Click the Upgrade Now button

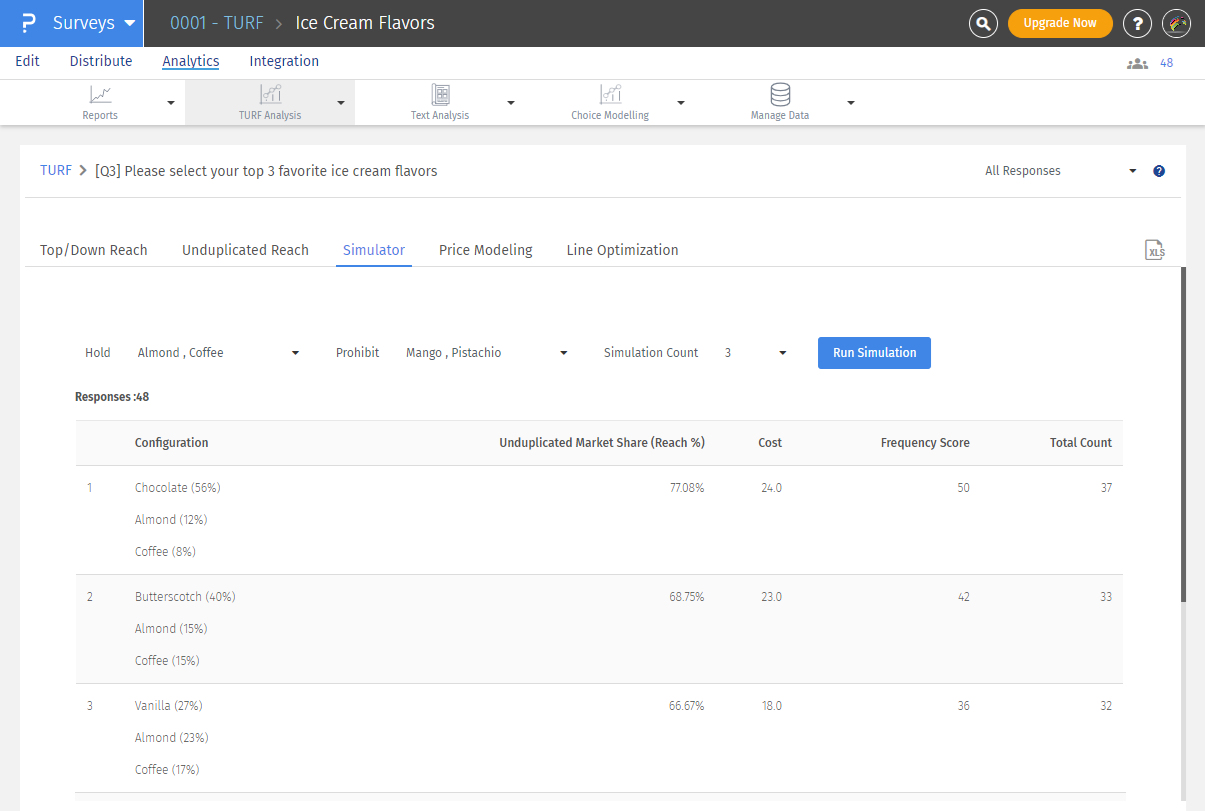[1059, 23]
